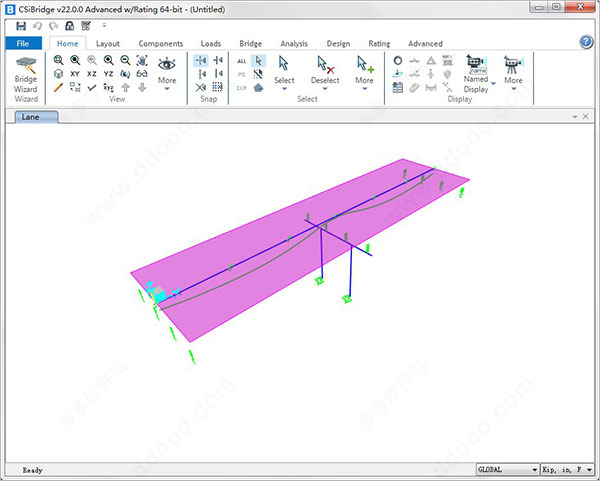600x481 pixels.
Task: Open the GLOBAL coordinate system combo box
Action: click(x=507, y=469)
